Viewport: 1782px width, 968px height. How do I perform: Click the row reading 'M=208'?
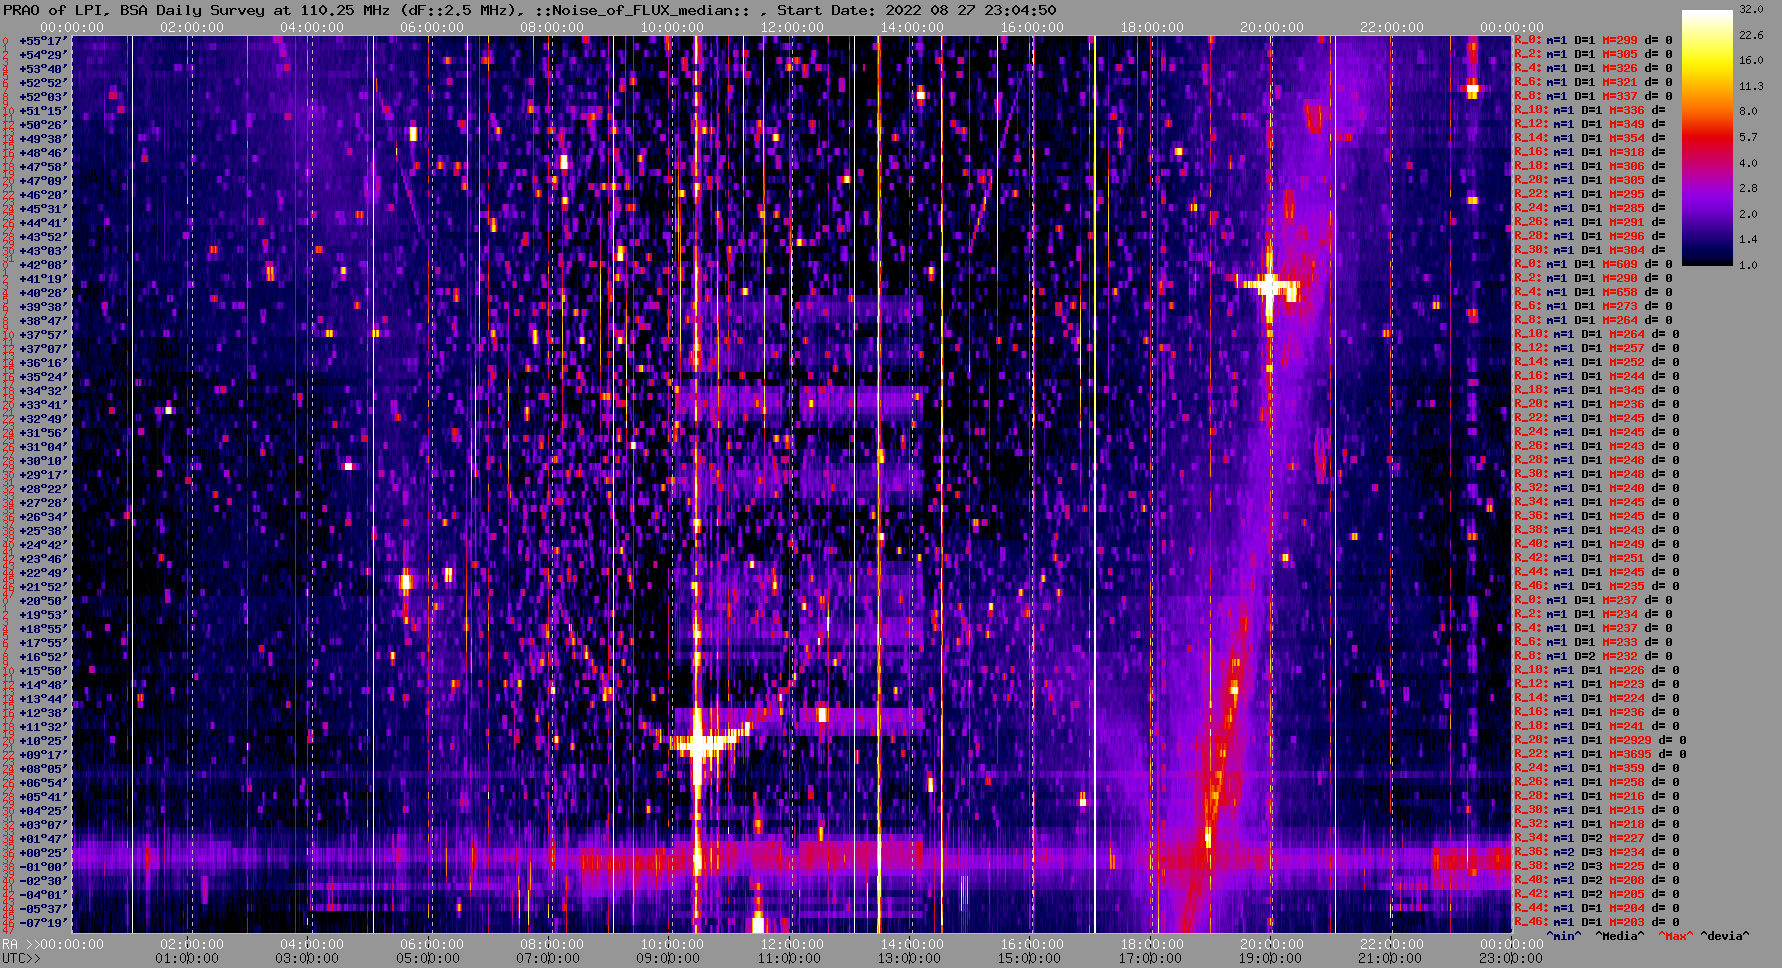pyautogui.click(x=1597, y=880)
